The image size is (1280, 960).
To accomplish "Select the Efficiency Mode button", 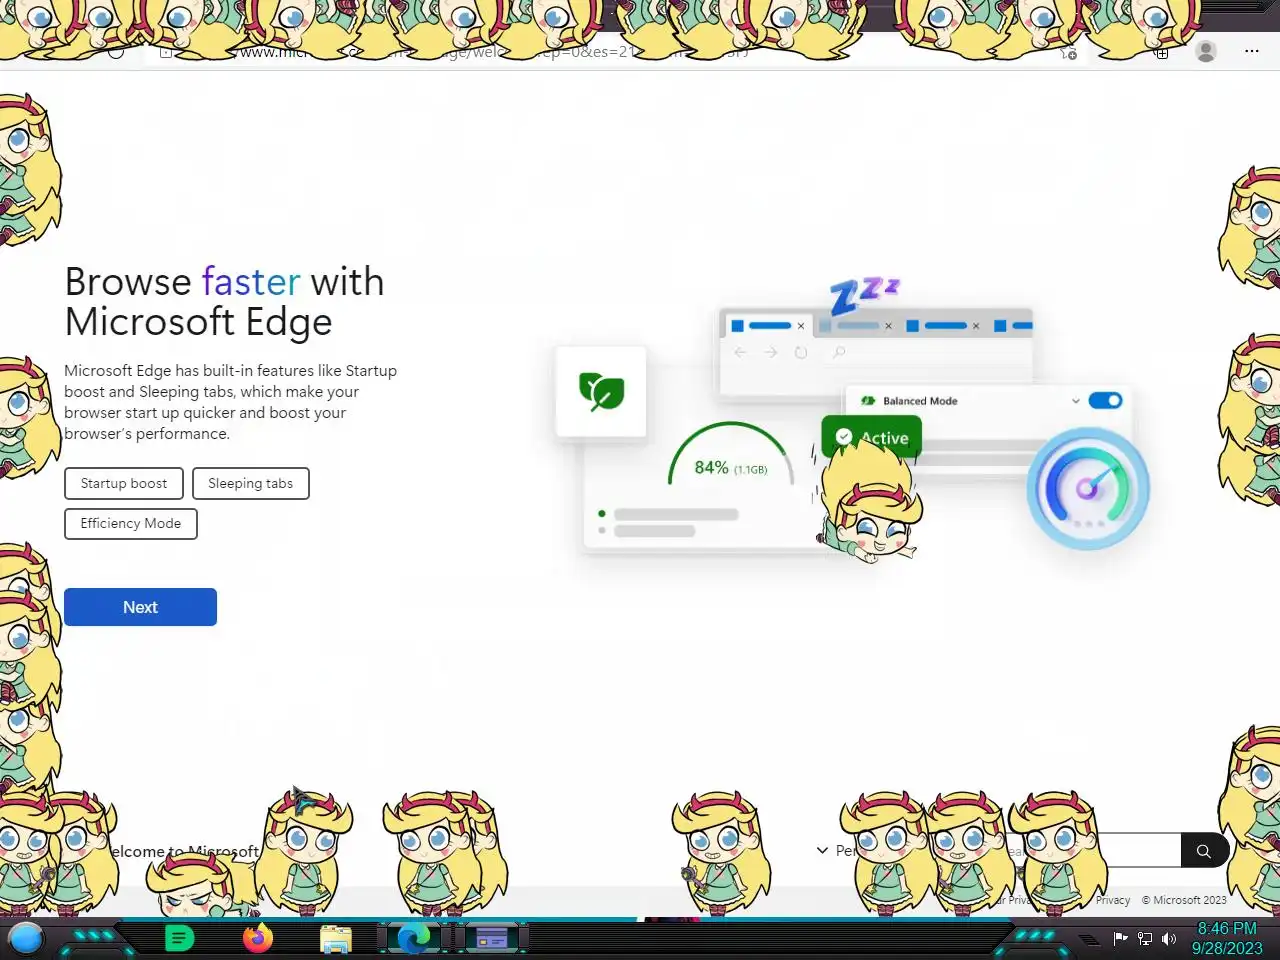I will [x=131, y=523].
